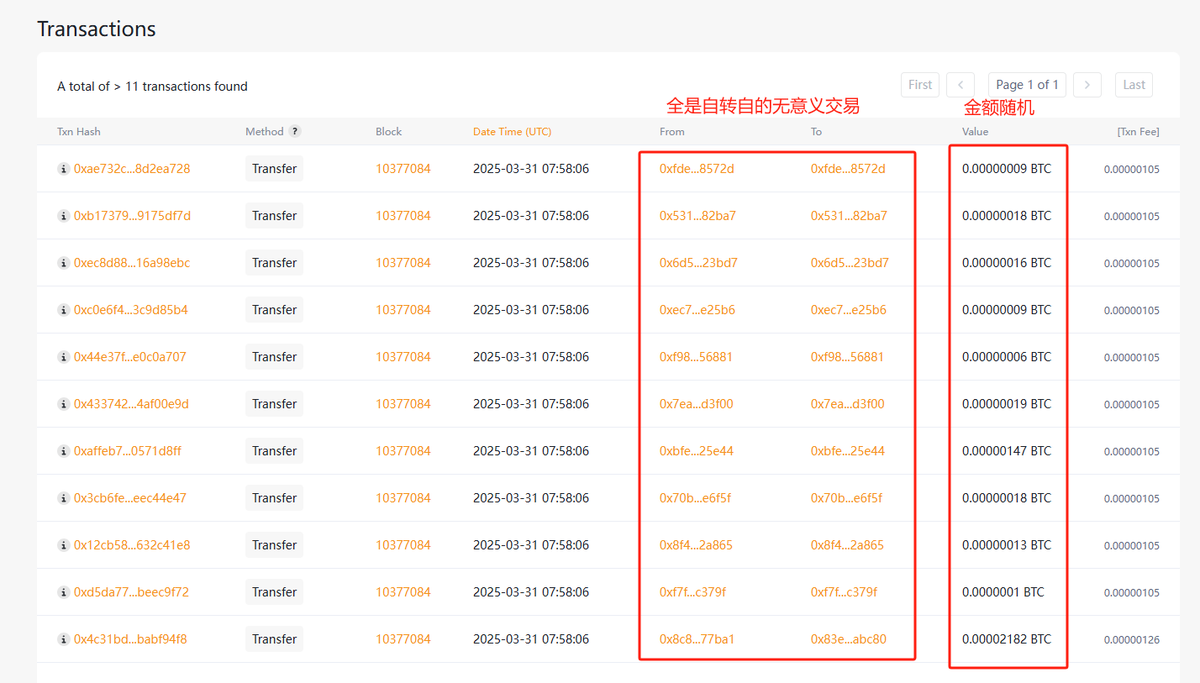Open transaction 0xae732c...8d2ea728
The height and width of the screenshot is (683, 1200).
[x=132, y=169]
